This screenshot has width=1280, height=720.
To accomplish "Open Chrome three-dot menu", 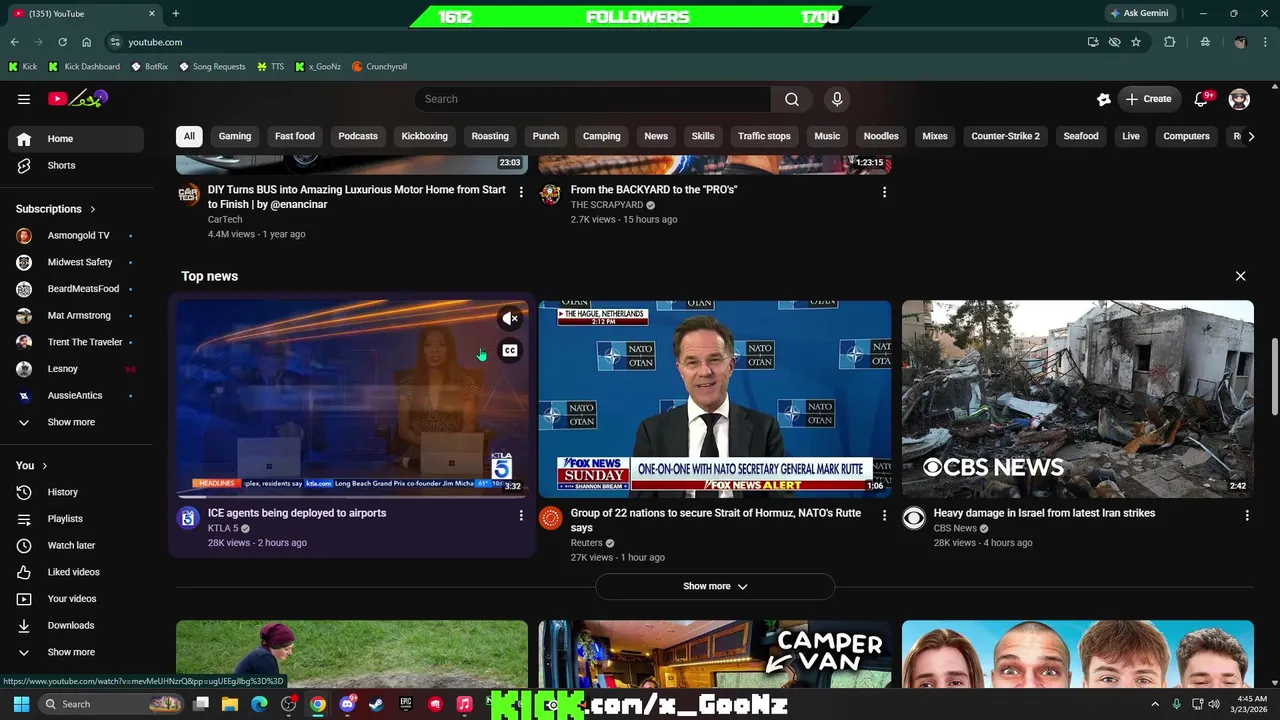I will pos(1265,42).
